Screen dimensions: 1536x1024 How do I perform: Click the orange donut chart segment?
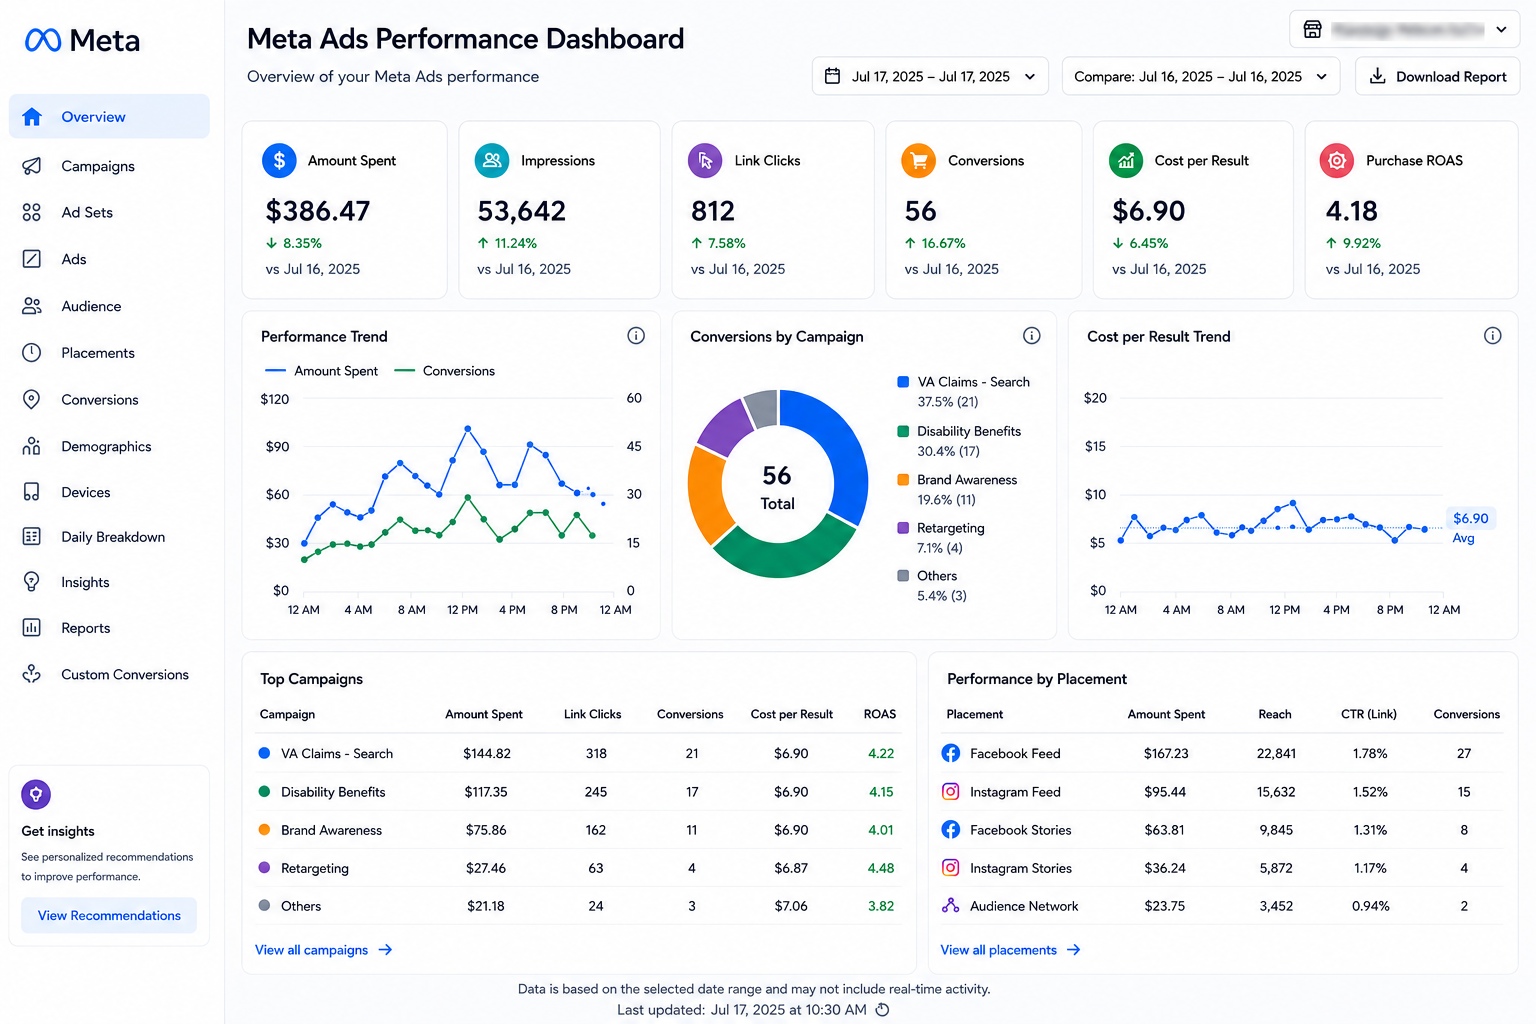click(709, 497)
